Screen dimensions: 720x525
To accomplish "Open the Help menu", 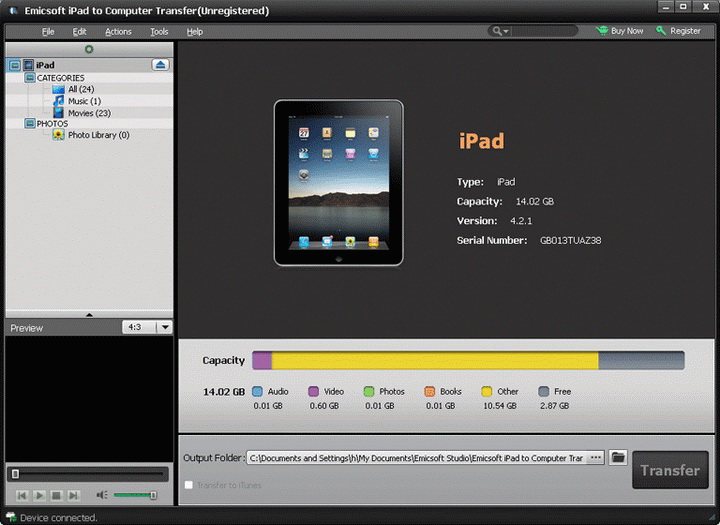I will 195,32.
